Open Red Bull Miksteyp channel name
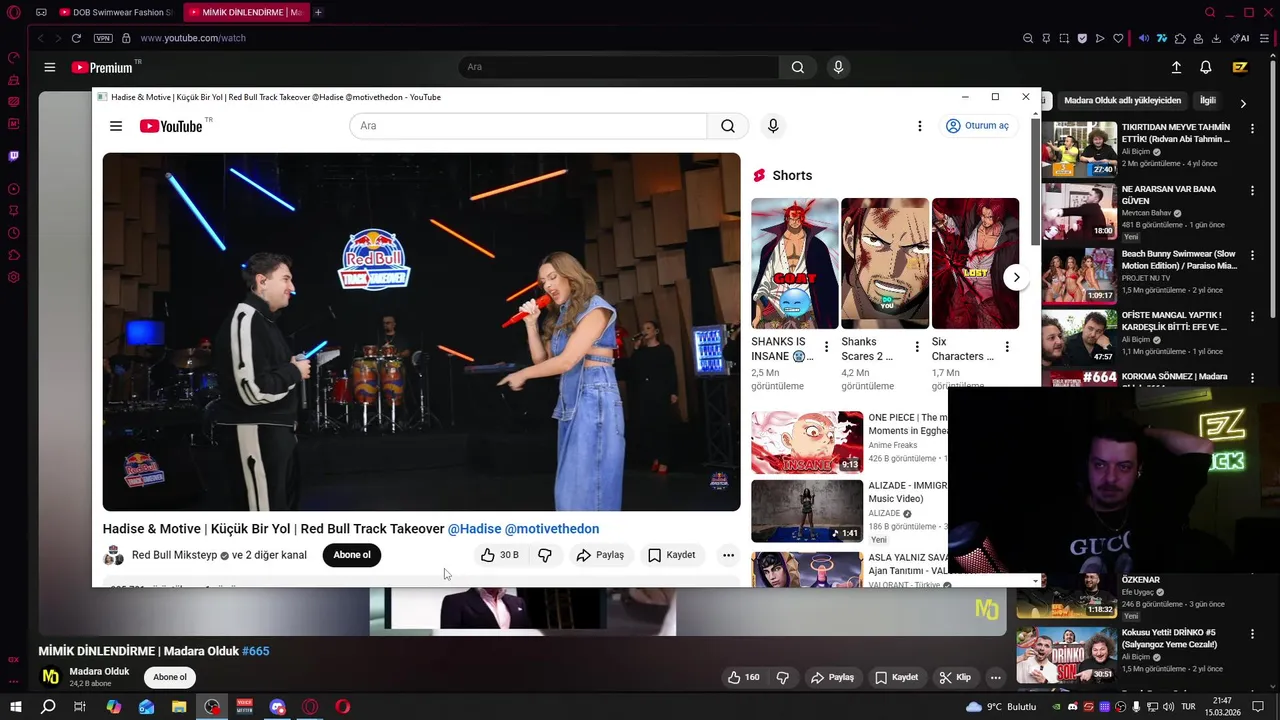Viewport: 1280px width, 720px height. [x=174, y=555]
